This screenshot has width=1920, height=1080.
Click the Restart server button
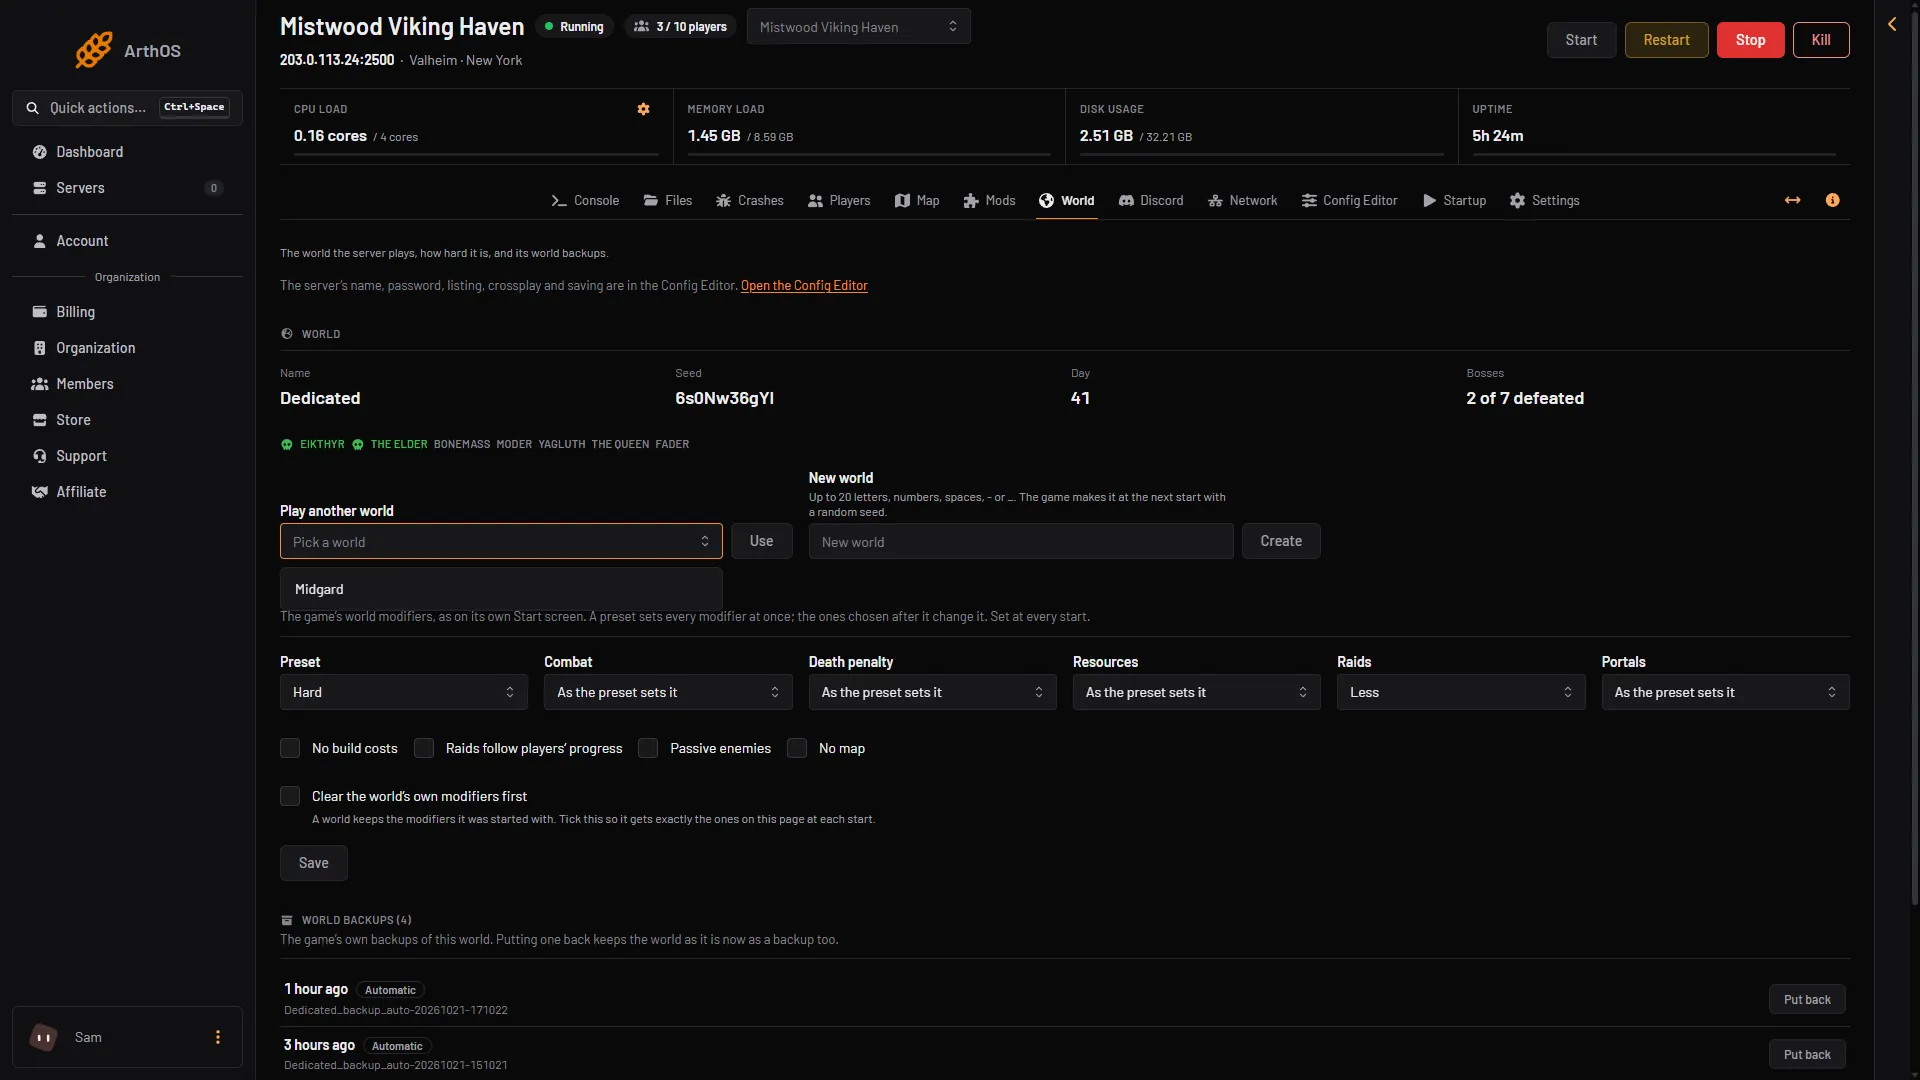pos(1666,40)
